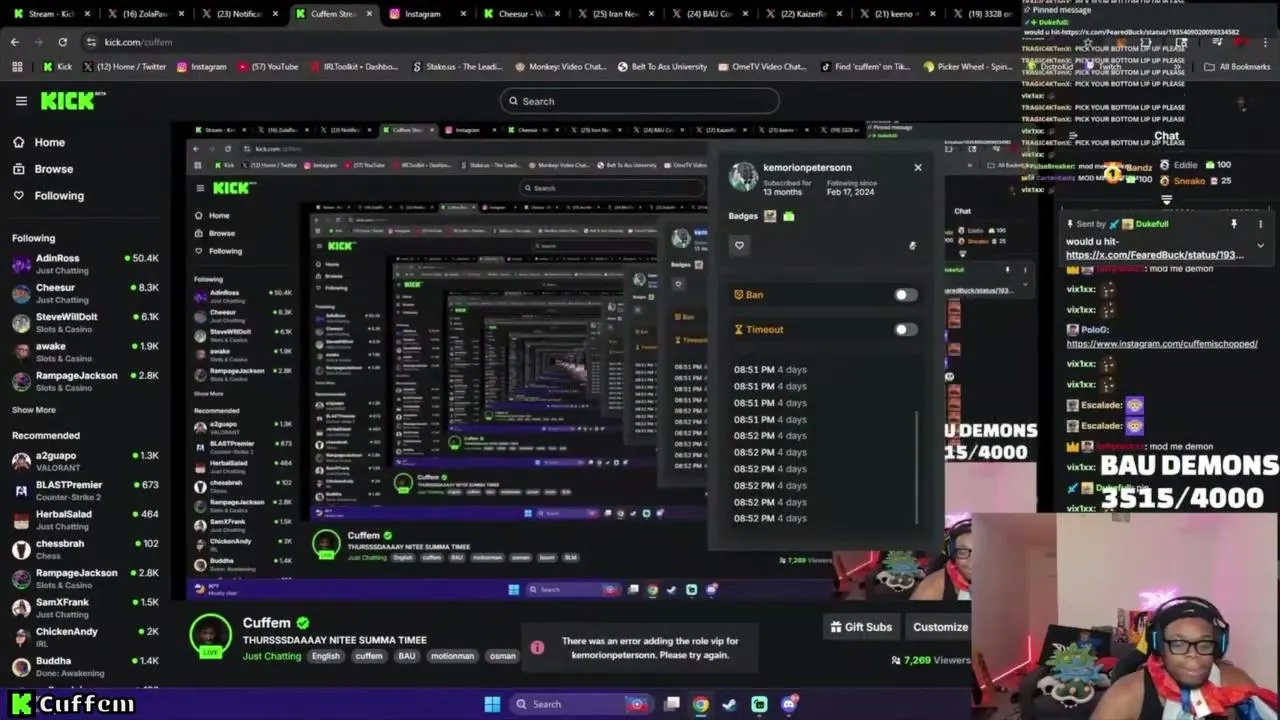Click the Gift Subs button

coord(861,627)
